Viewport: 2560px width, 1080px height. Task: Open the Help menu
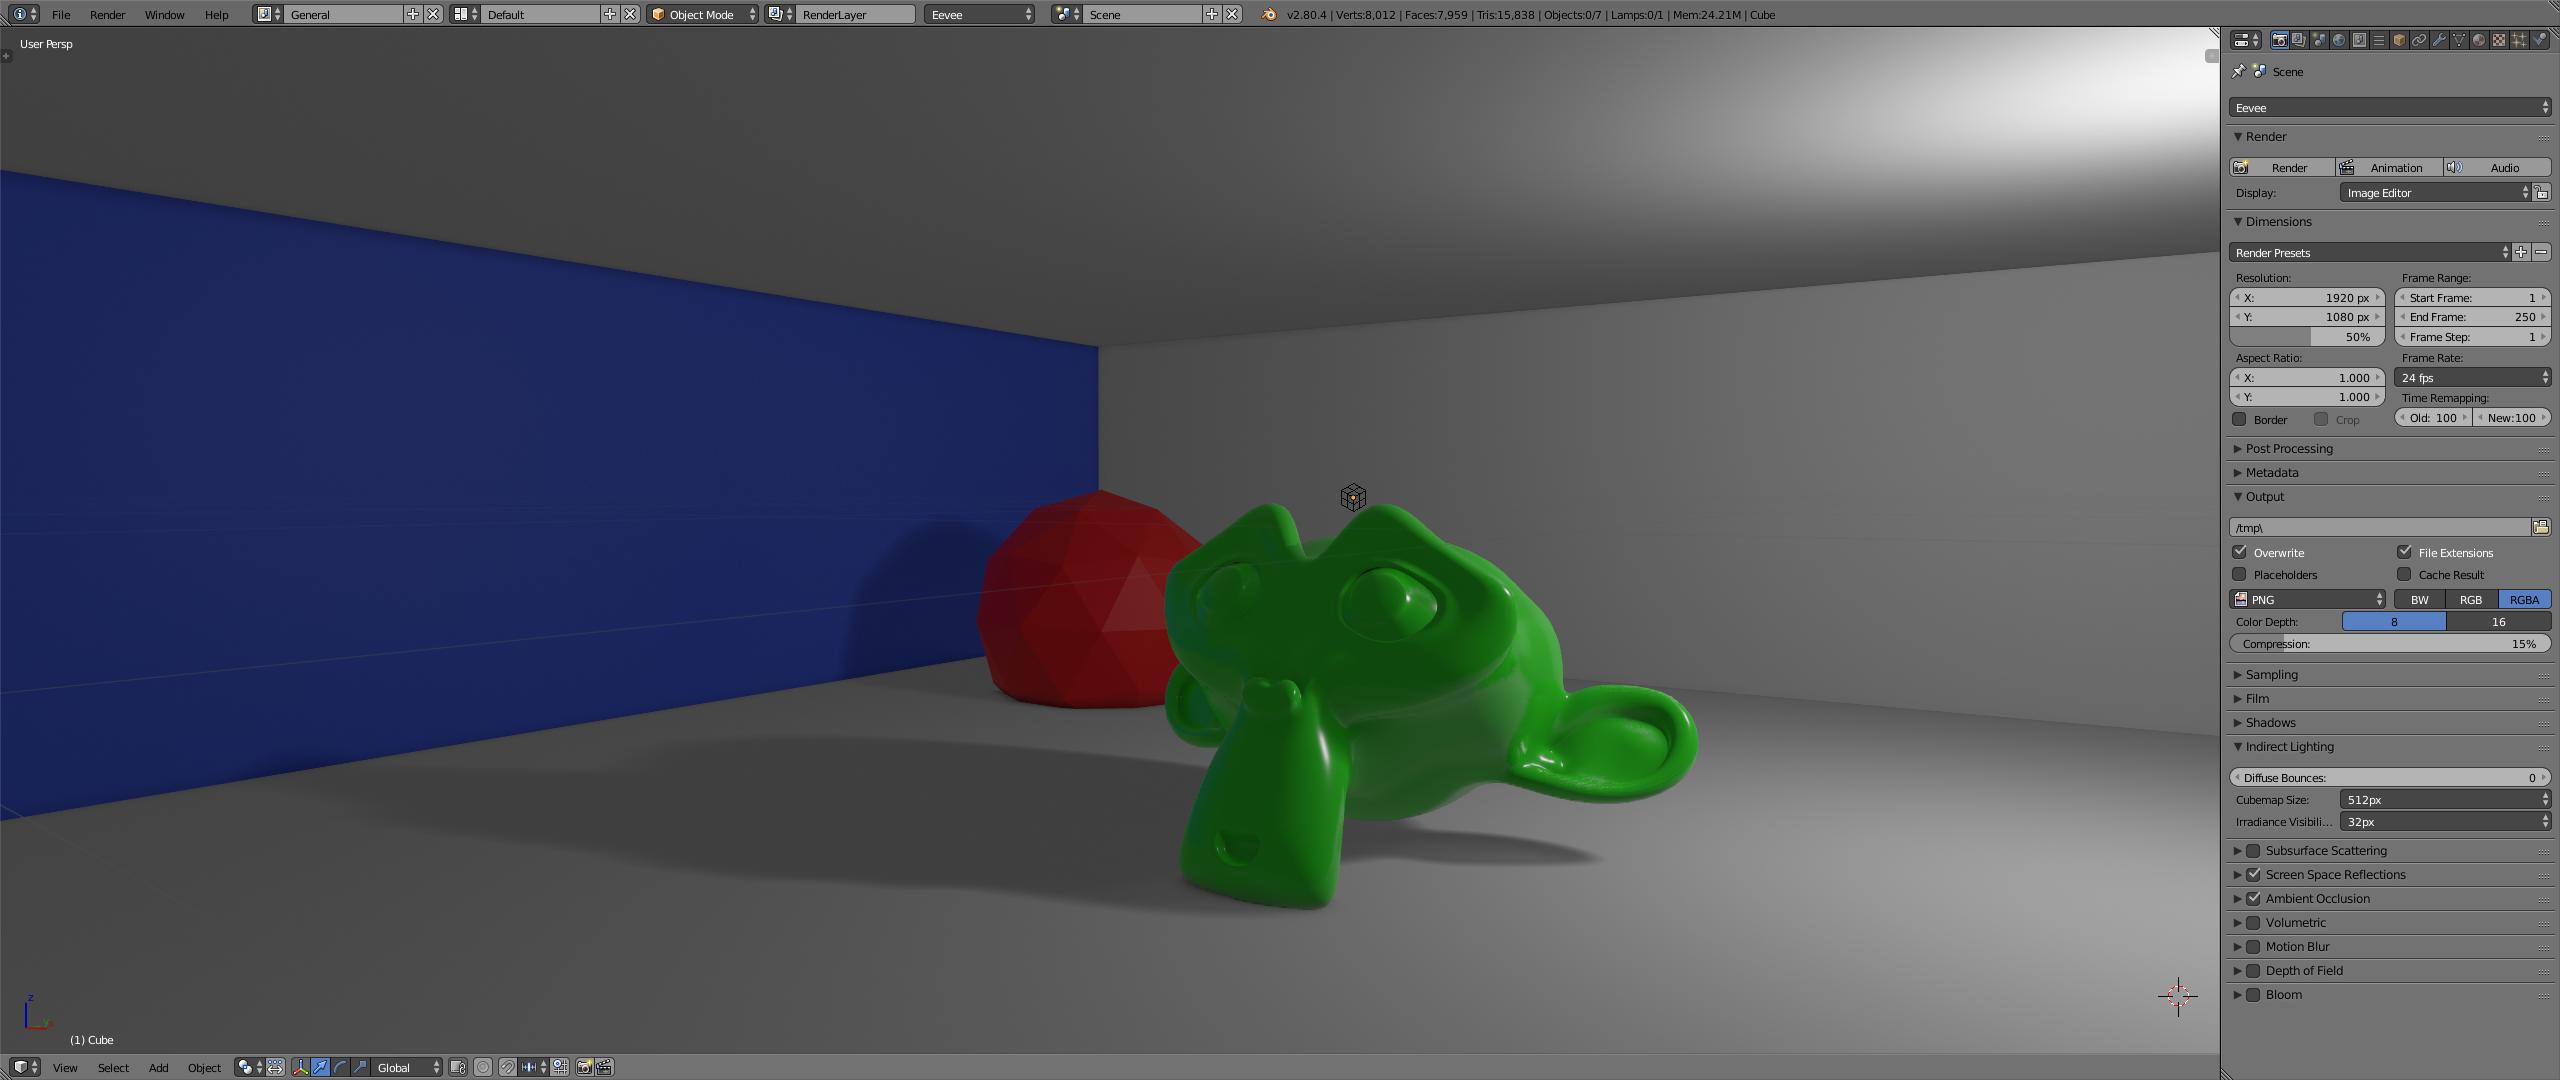(216, 14)
